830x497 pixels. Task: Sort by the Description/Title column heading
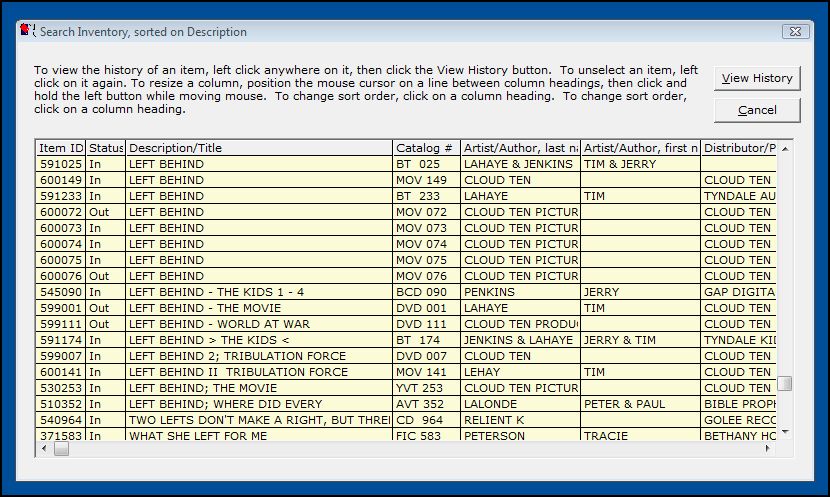pos(259,148)
